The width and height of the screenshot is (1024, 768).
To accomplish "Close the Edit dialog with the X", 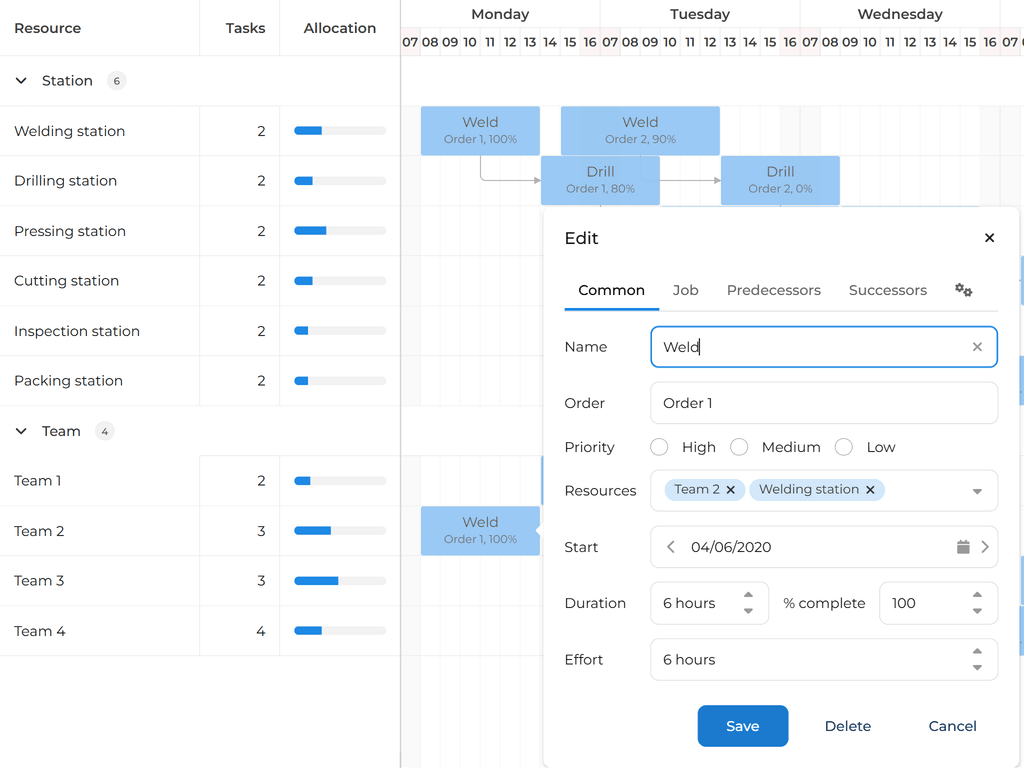I will 989,238.
